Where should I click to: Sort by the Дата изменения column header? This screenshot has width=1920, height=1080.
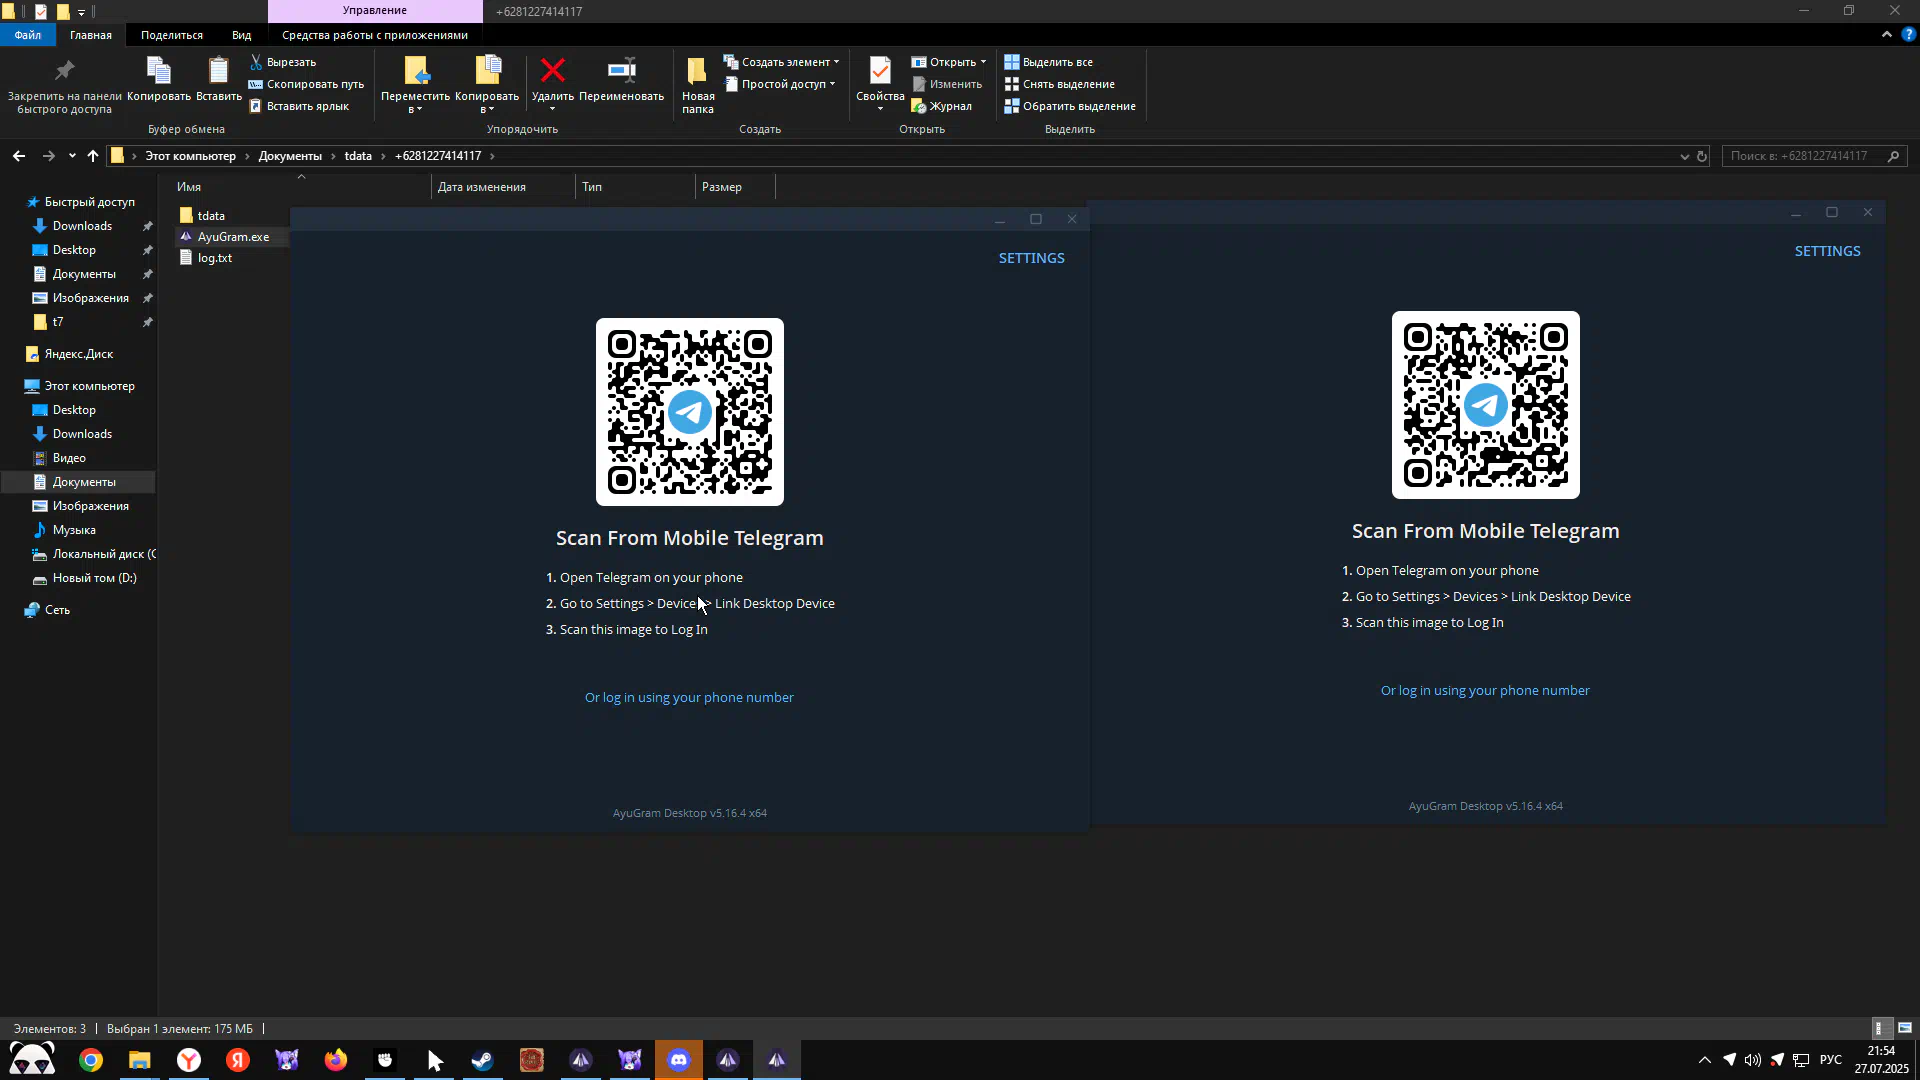click(504, 187)
